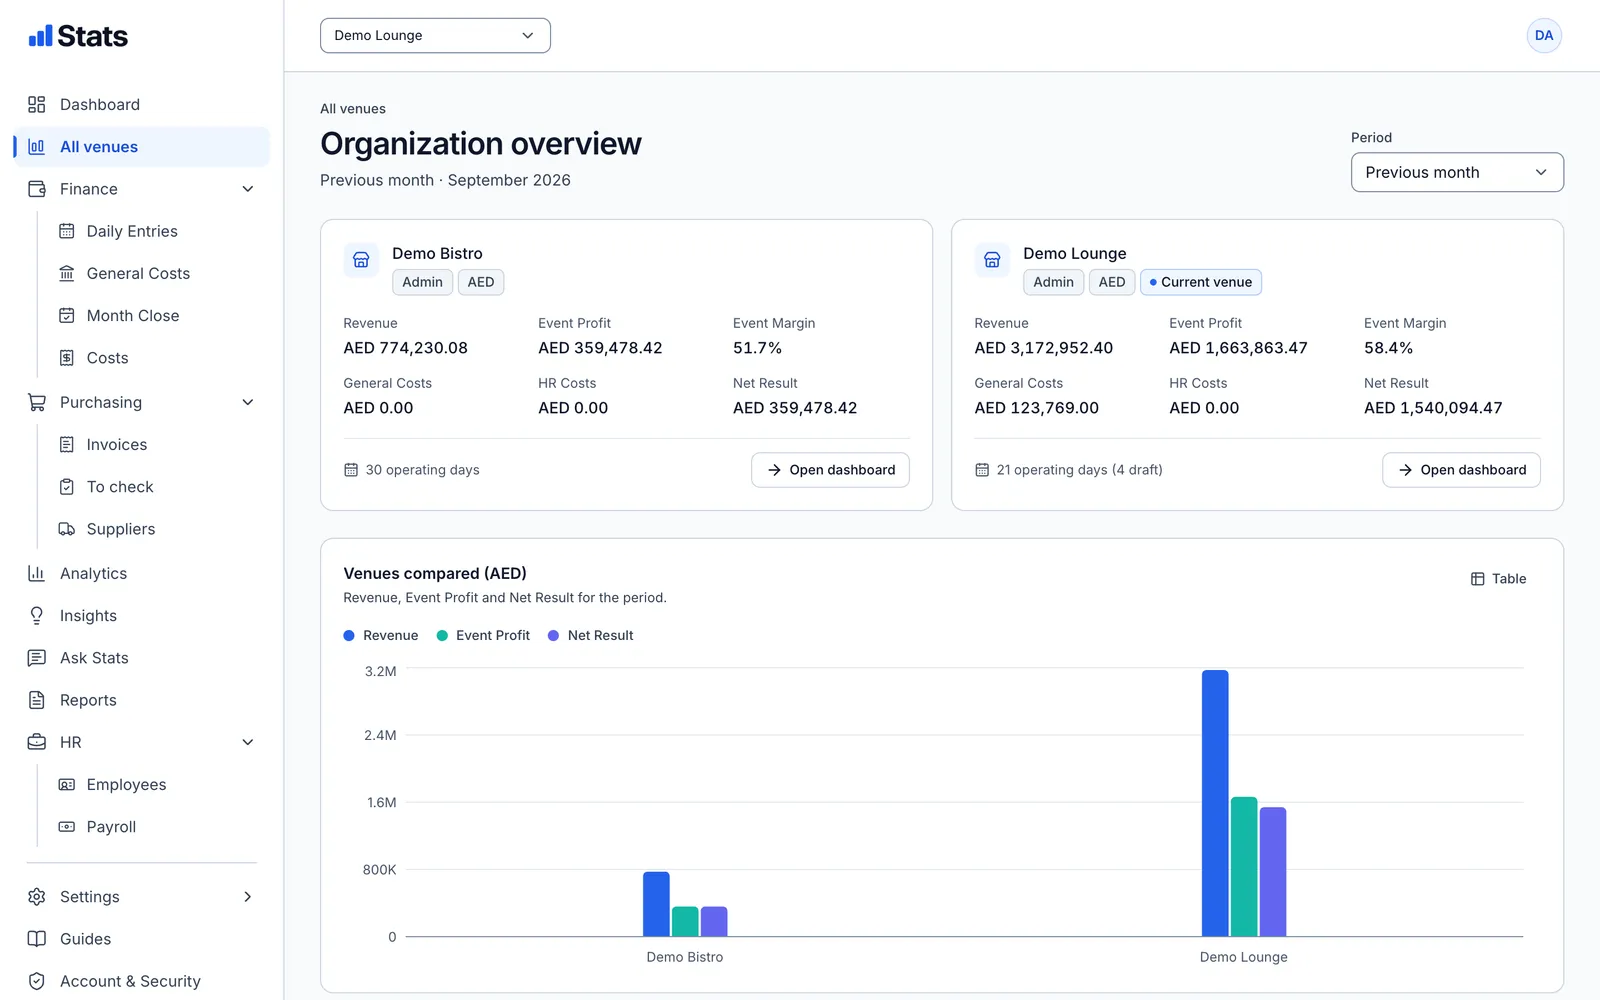The image size is (1600, 1000).
Task: Toggle Revenue series in chart legend
Action: 381,636
